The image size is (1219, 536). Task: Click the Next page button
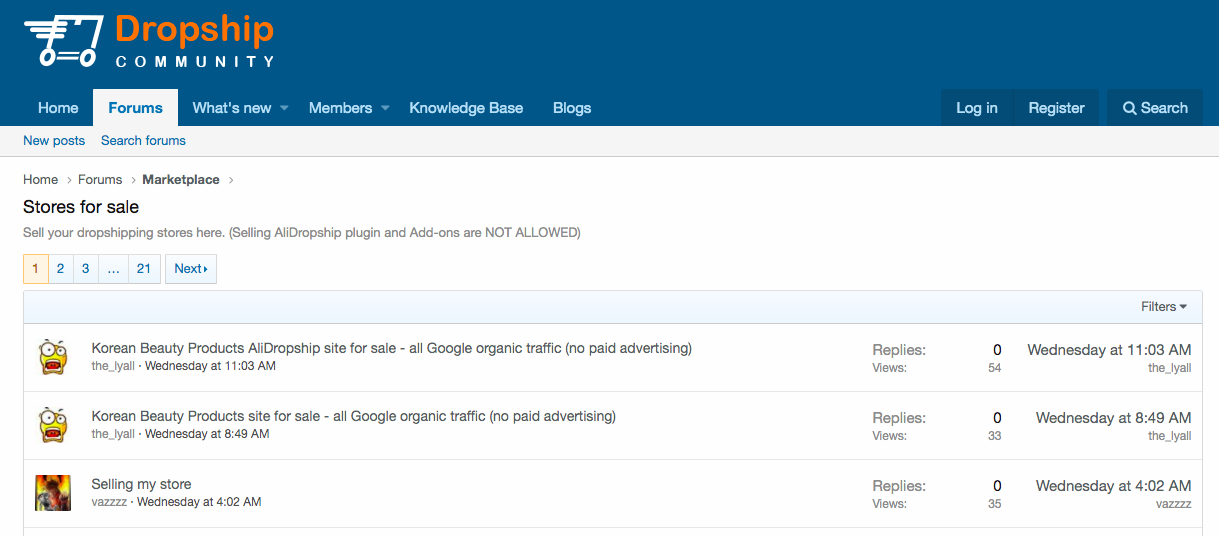[x=190, y=269]
